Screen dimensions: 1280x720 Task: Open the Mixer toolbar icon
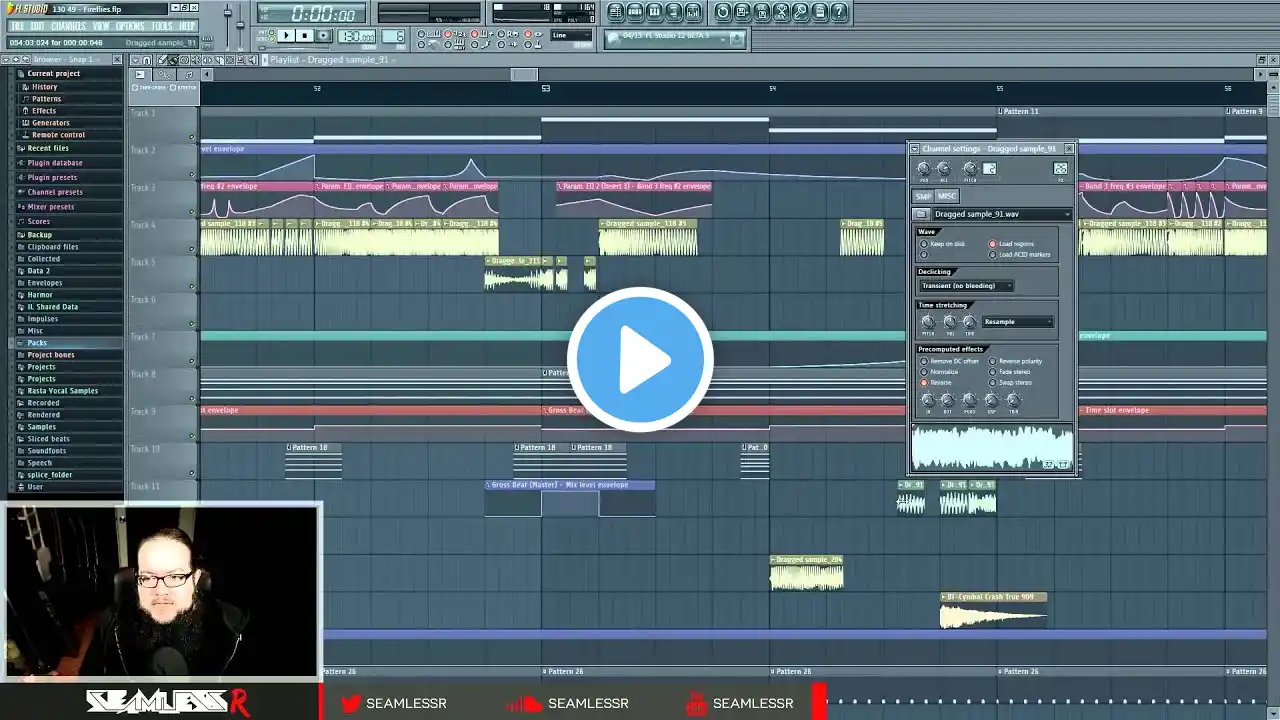click(692, 12)
